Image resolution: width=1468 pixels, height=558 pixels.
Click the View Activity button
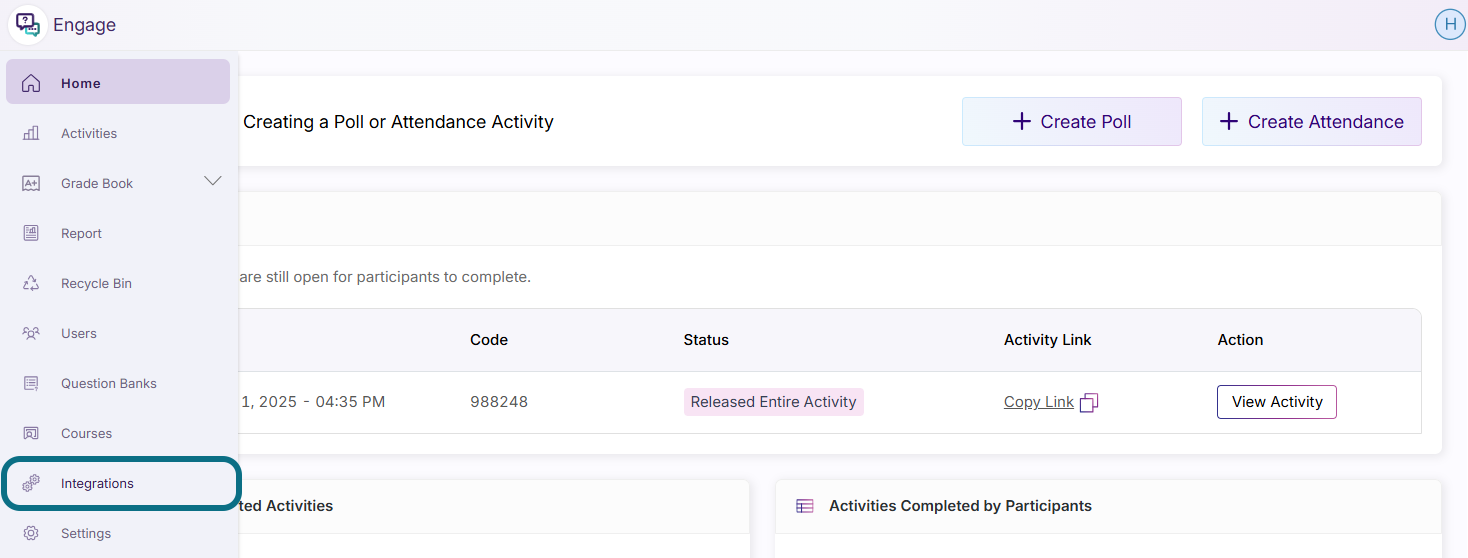[x=1277, y=402]
